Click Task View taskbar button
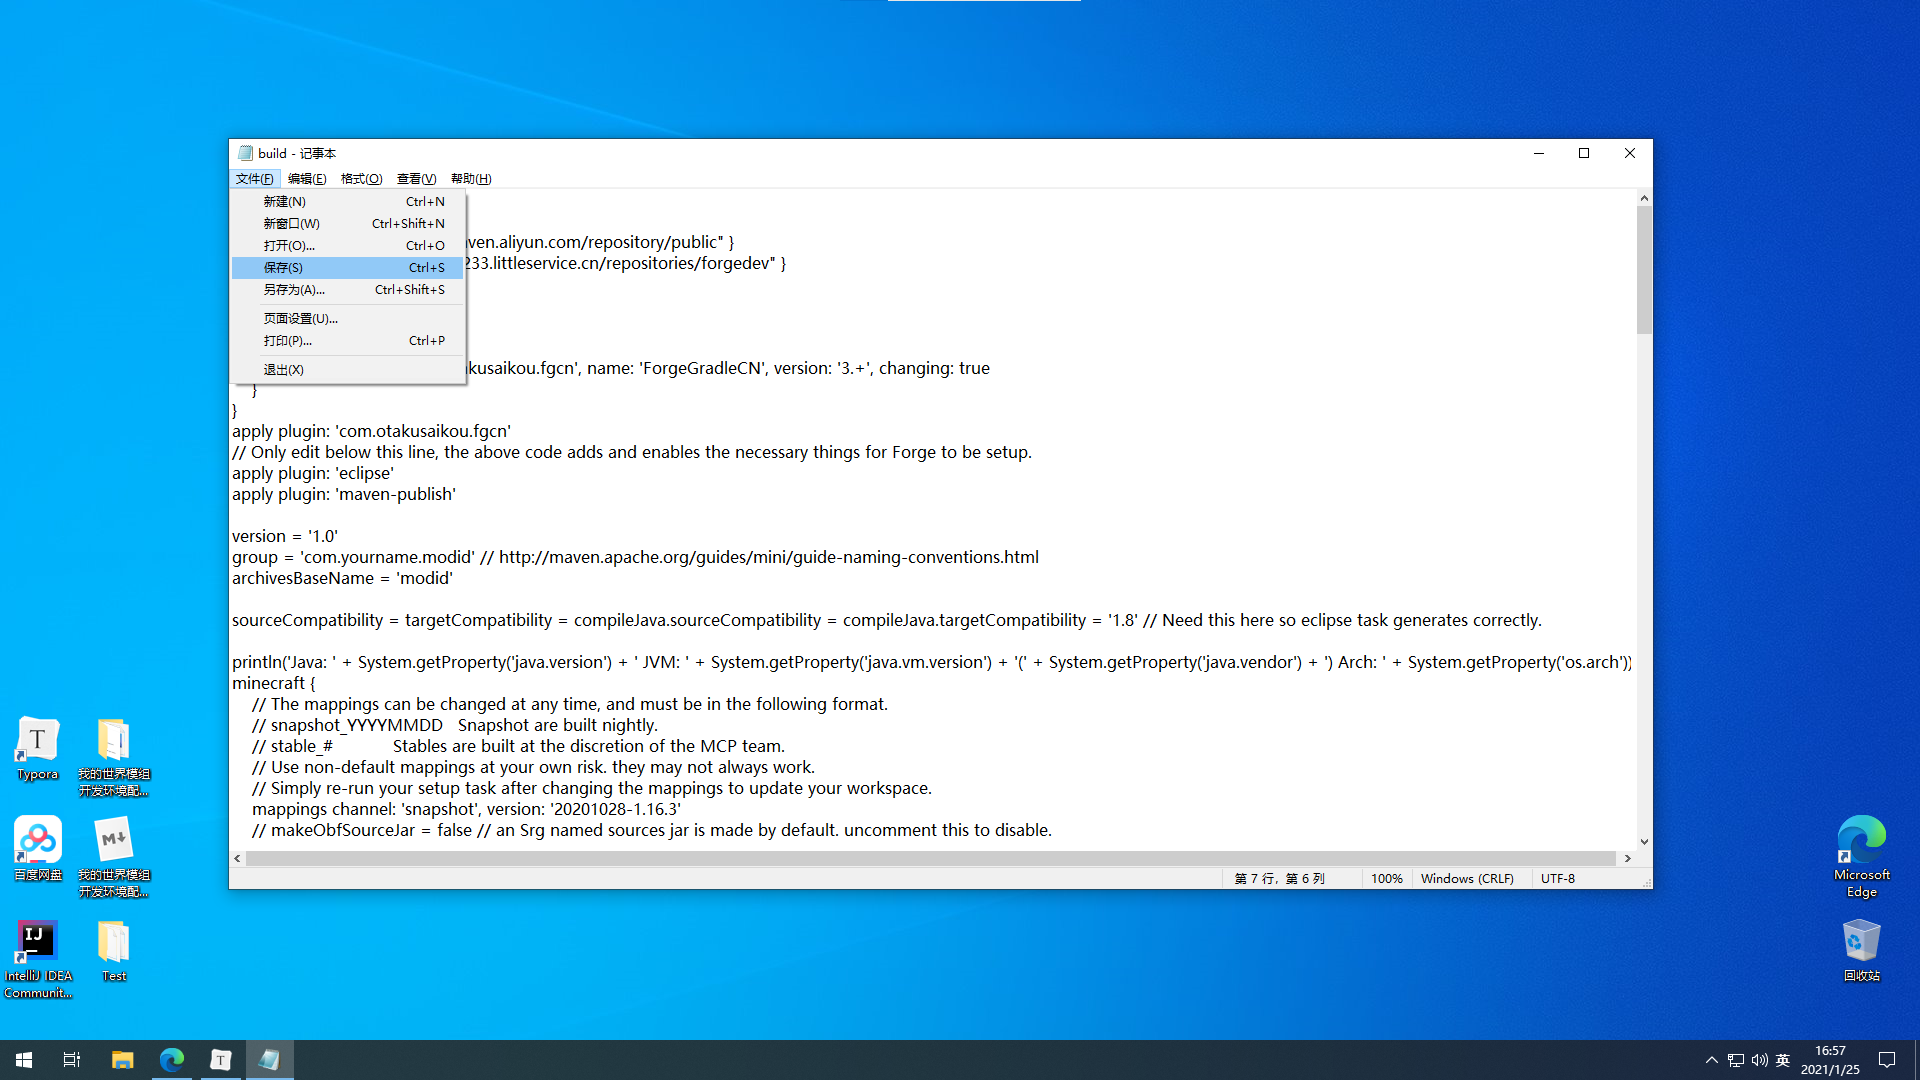This screenshot has height=1080, width=1920. click(72, 1060)
